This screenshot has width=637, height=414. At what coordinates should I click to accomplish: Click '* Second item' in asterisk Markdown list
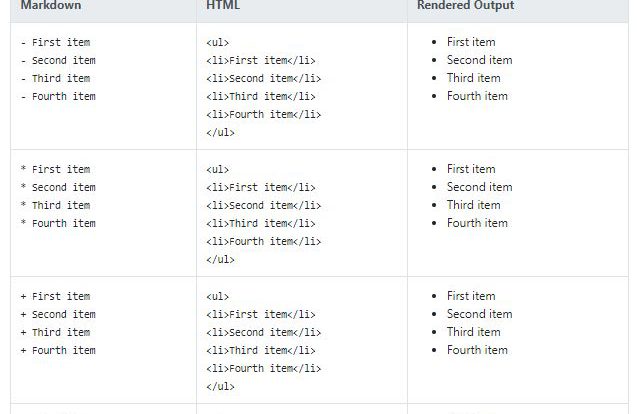pos(58,187)
